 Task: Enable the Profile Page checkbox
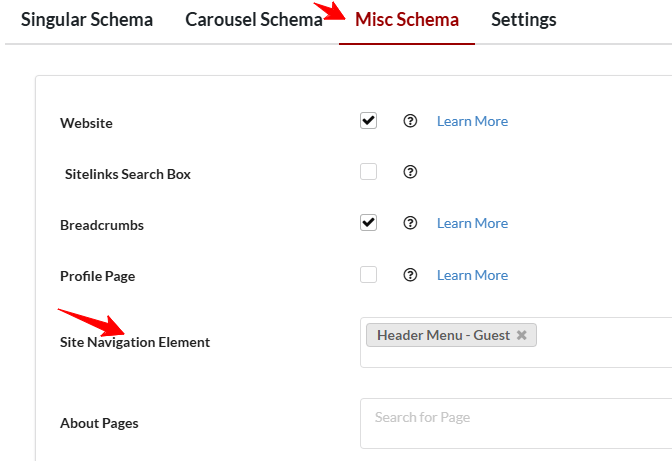(369, 275)
